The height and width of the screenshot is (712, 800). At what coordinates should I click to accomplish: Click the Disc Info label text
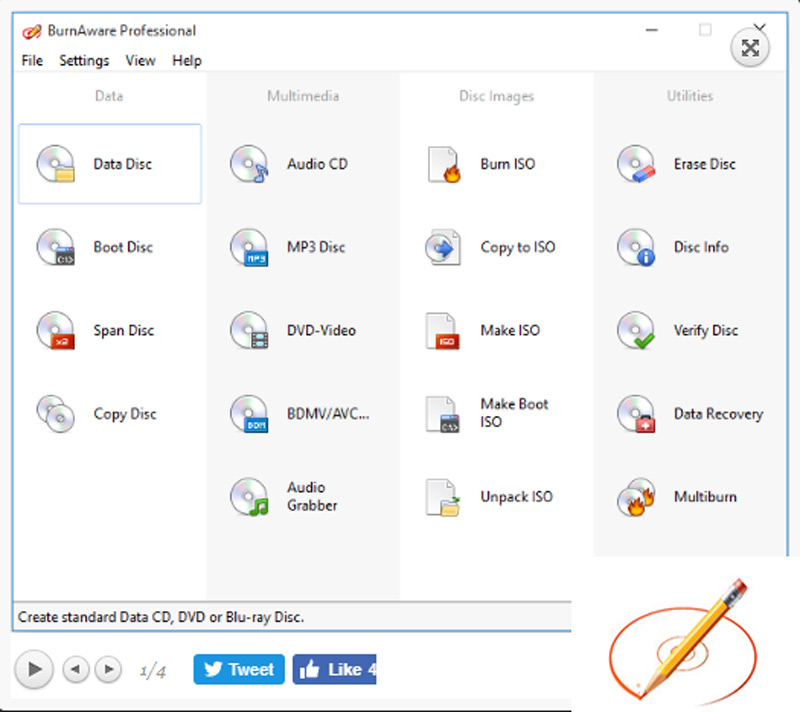701,247
